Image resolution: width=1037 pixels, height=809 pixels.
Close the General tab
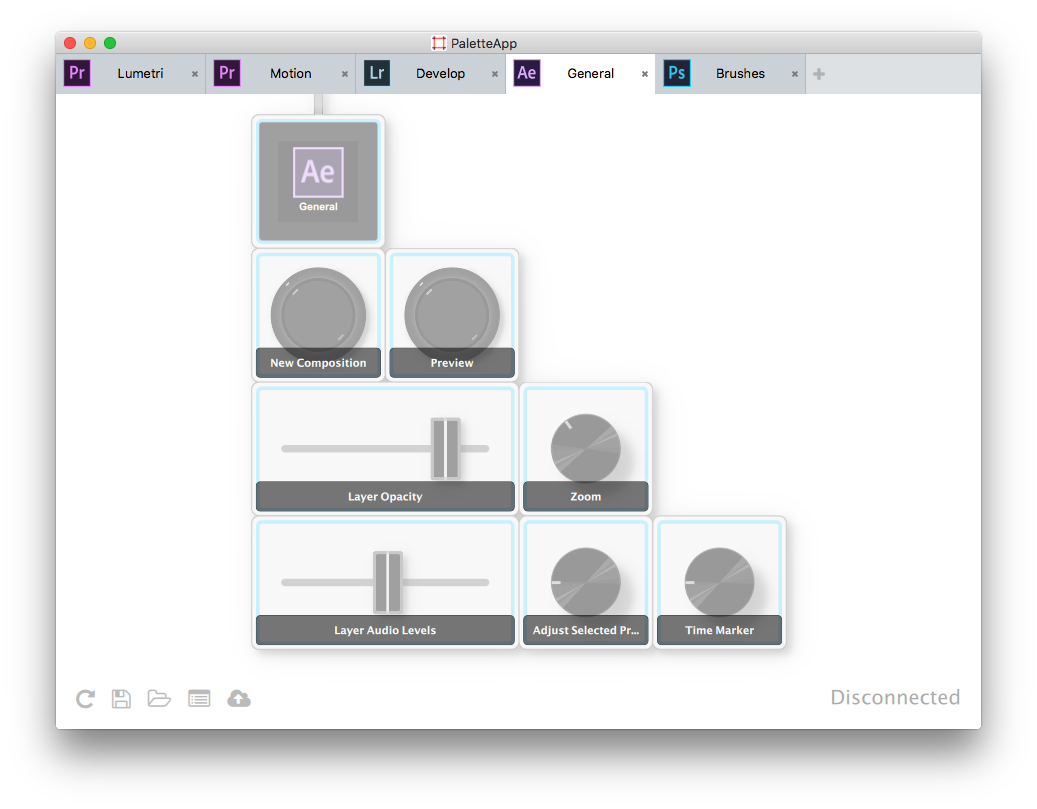tap(645, 74)
